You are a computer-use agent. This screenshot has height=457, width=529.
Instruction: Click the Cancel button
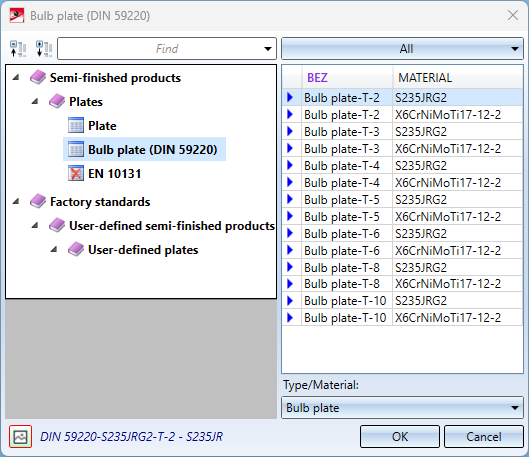[x=484, y=437]
